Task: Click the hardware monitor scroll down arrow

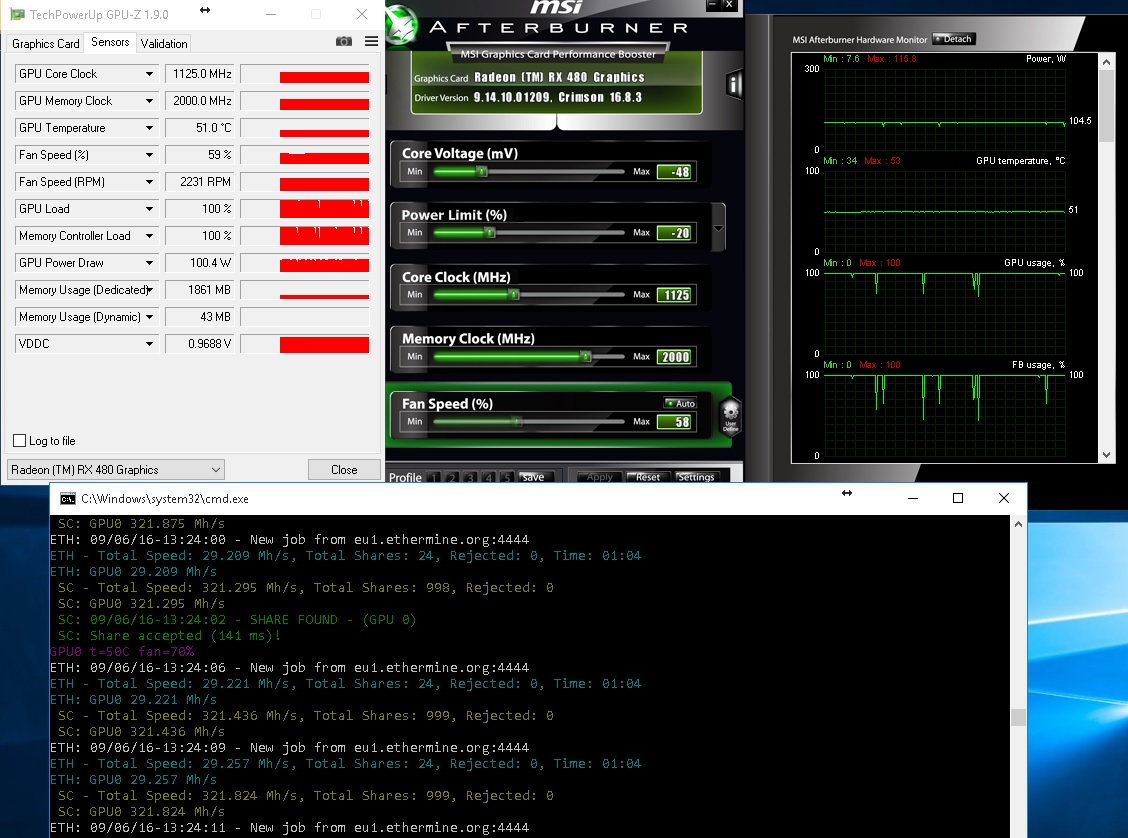Action: pyautogui.click(x=1106, y=455)
